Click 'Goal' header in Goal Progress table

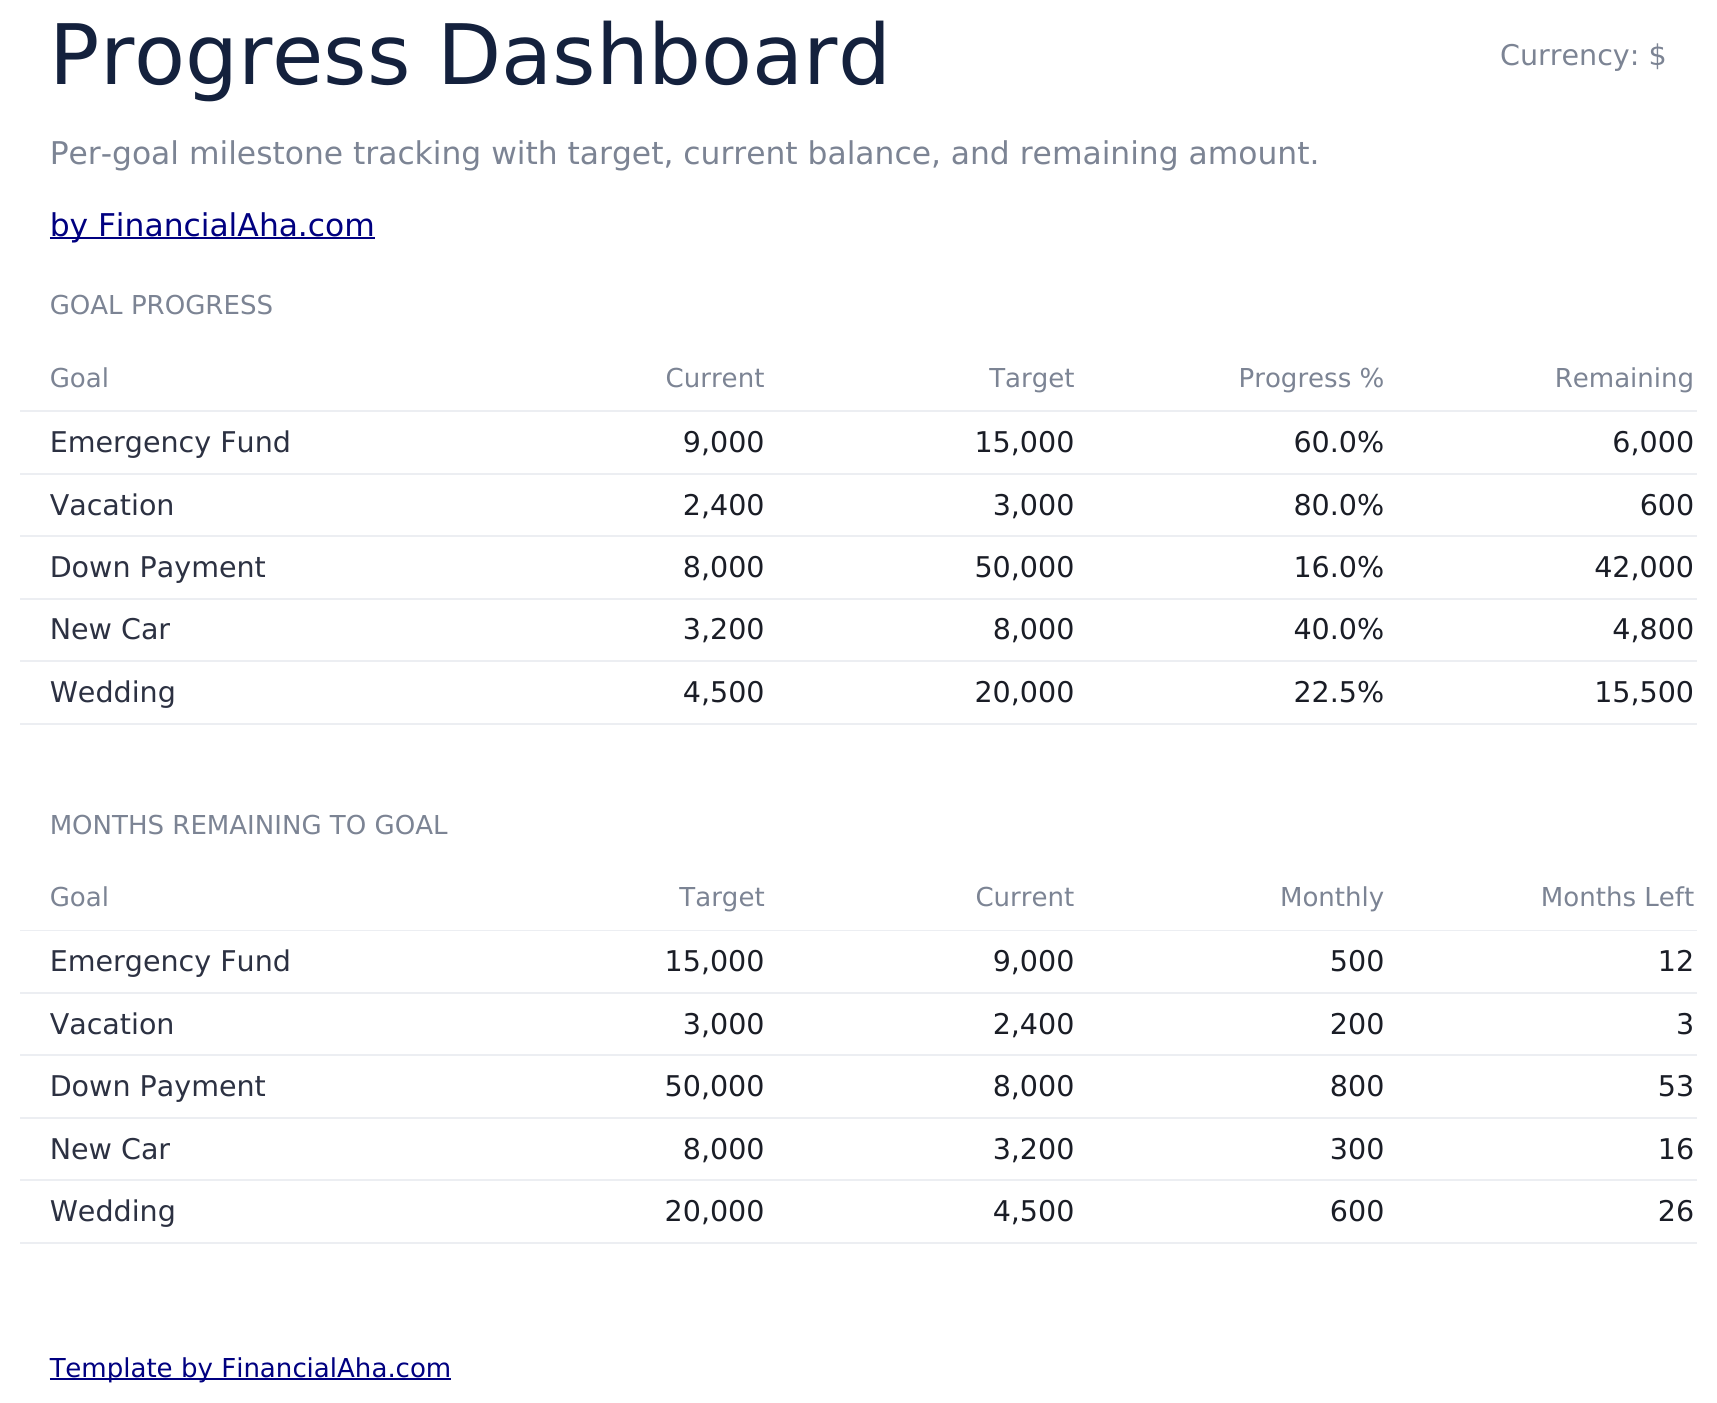[x=79, y=378]
